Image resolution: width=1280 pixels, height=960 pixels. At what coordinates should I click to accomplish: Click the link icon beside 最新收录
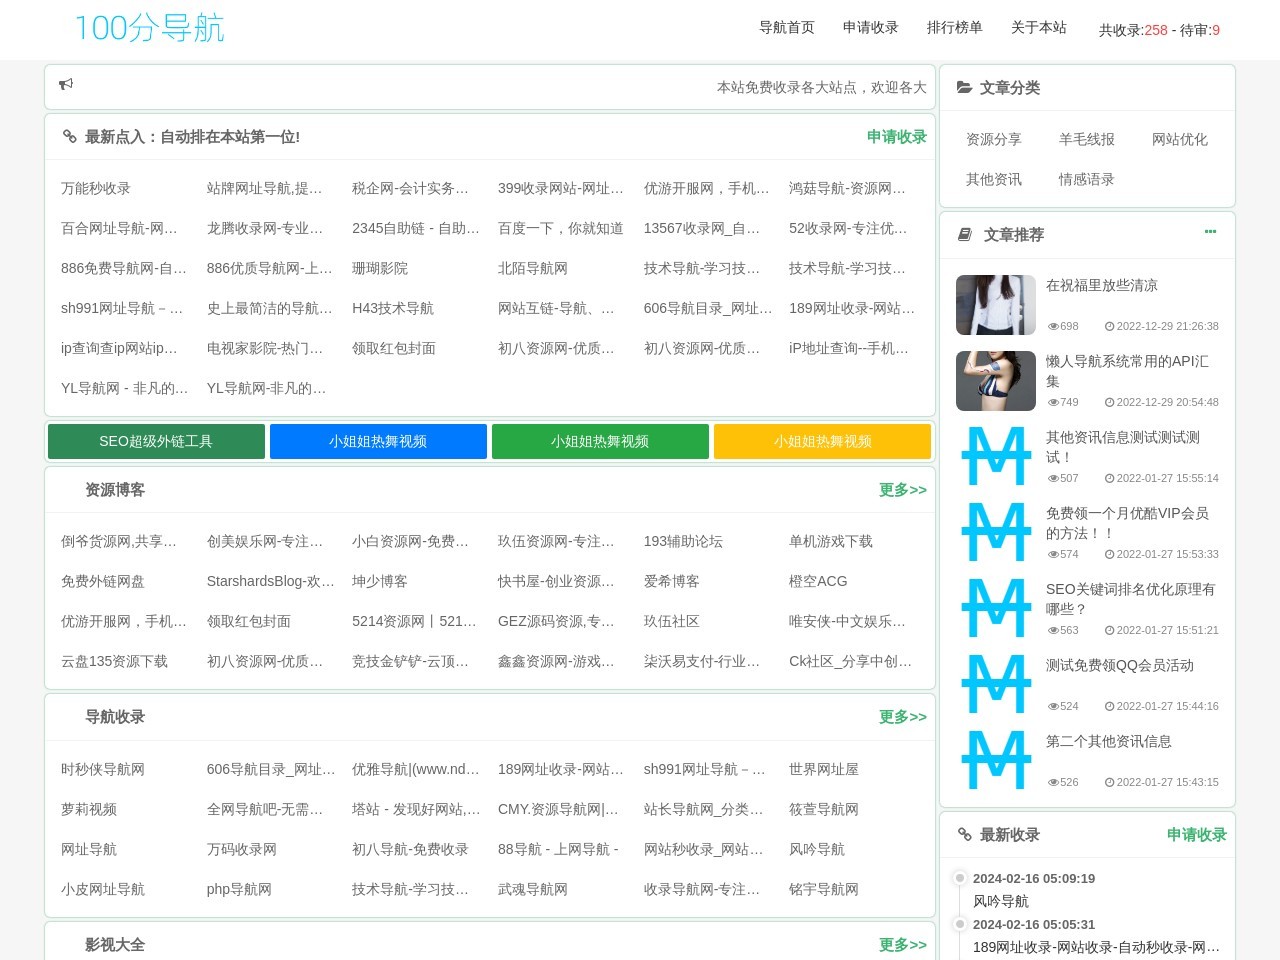(x=964, y=834)
